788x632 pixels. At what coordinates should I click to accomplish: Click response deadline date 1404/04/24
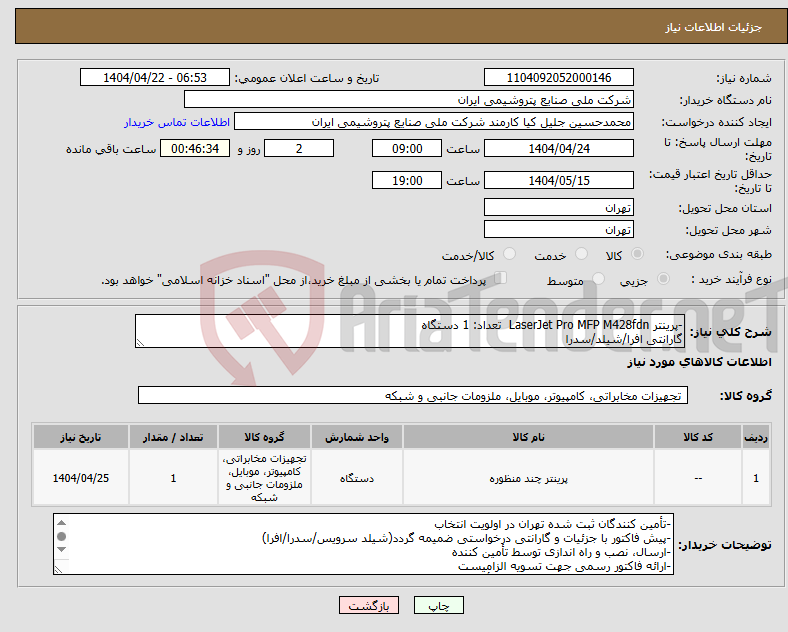click(x=559, y=149)
